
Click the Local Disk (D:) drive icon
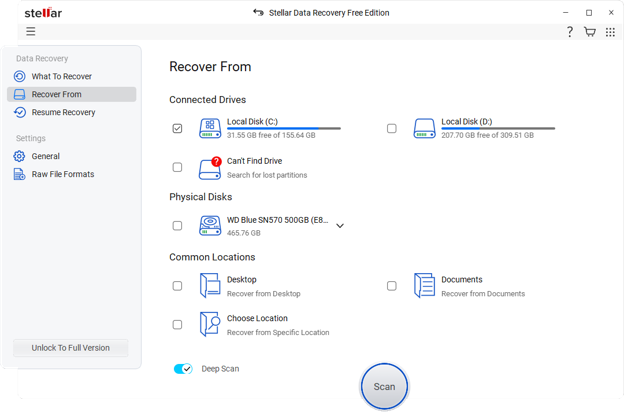pyautogui.click(x=424, y=128)
